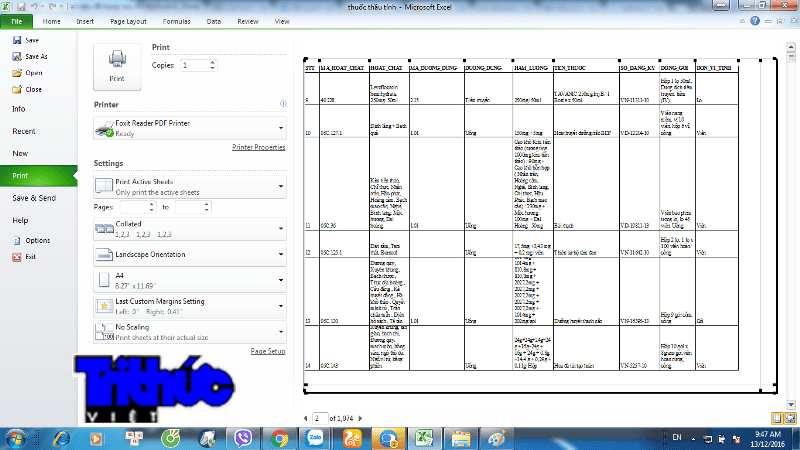Click preview scrollbar up arrow
This screenshot has height=450, width=800.
click(791, 47)
